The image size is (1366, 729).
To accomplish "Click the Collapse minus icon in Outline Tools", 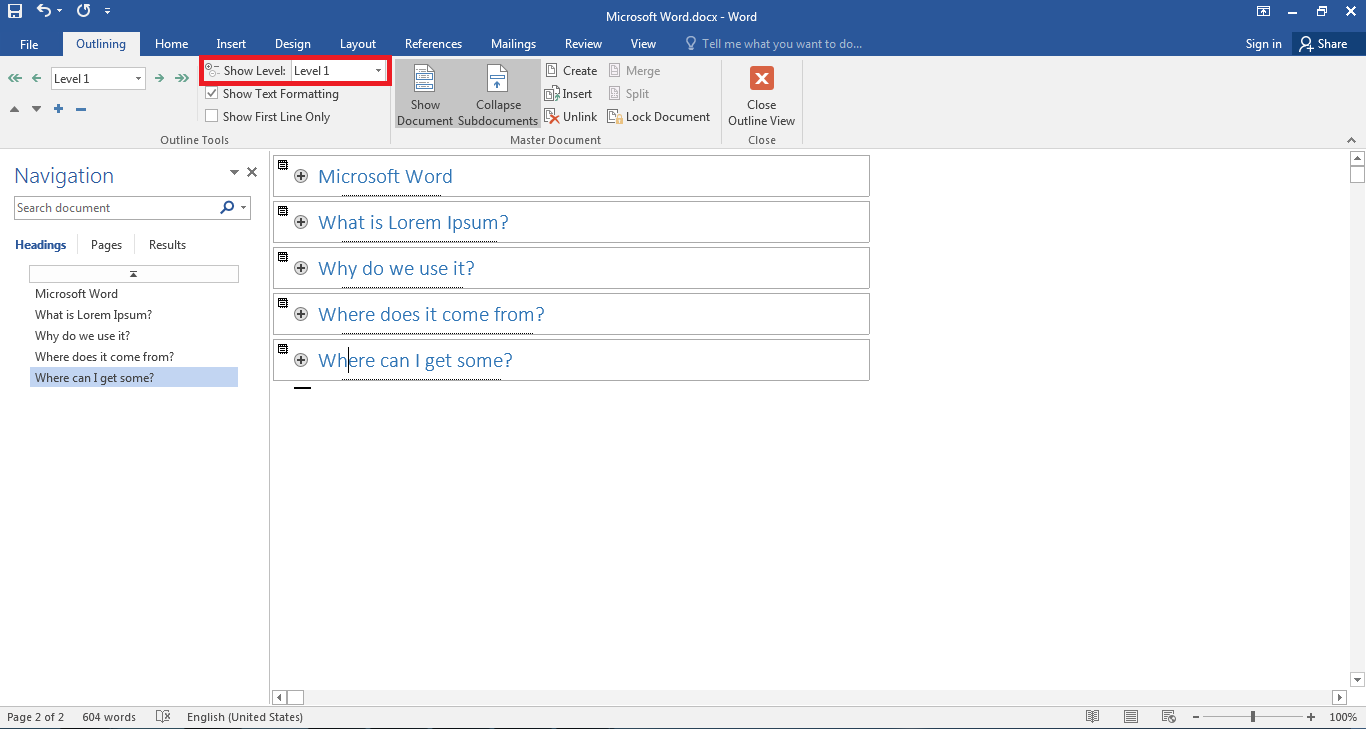I will coord(81,109).
